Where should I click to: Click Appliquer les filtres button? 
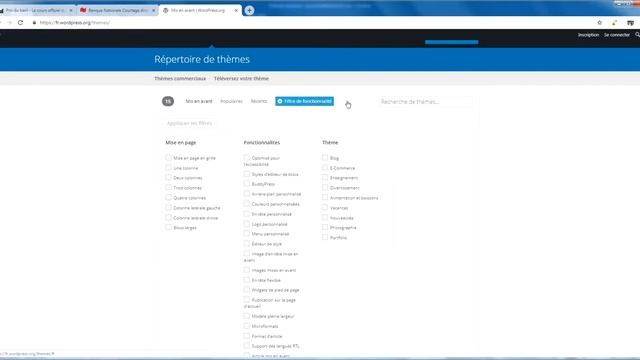(x=189, y=123)
